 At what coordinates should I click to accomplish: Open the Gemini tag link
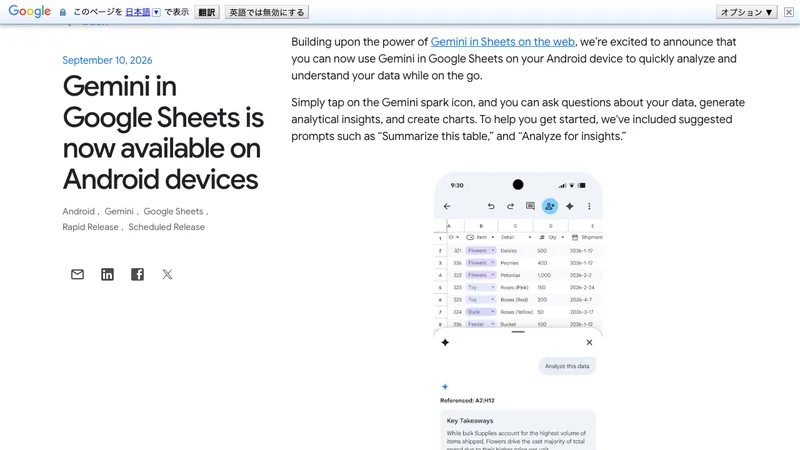tap(119, 211)
